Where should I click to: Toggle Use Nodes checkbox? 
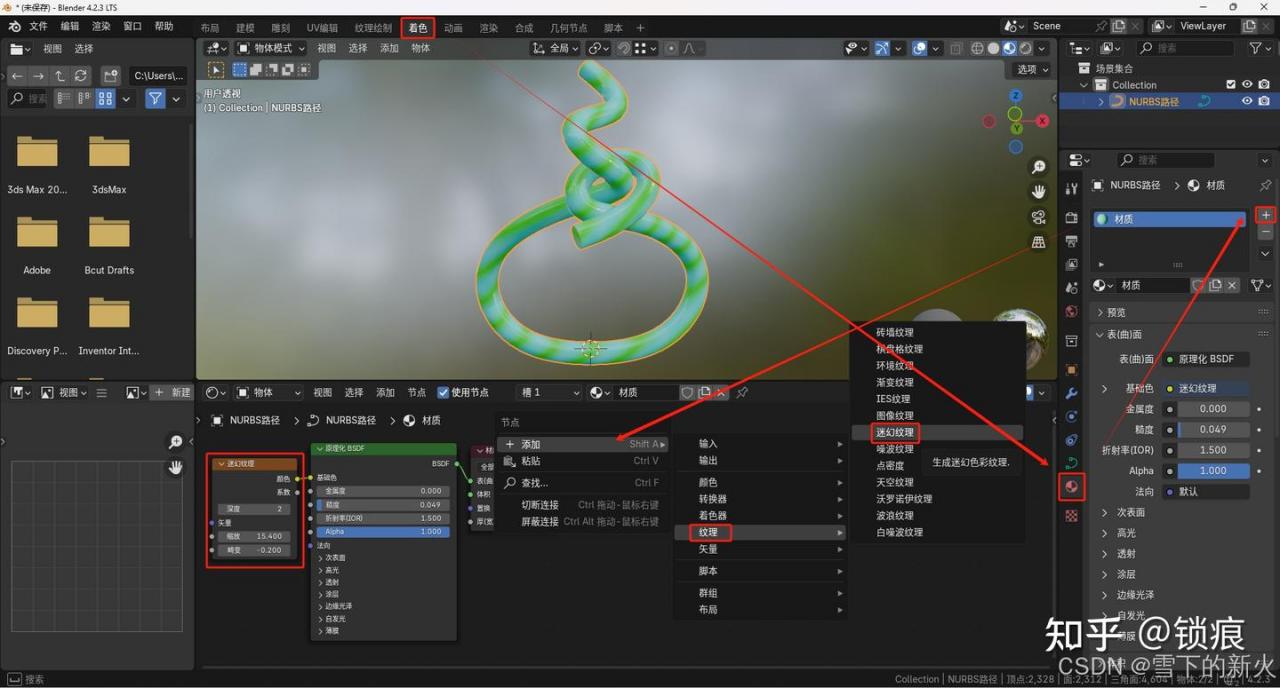pos(443,393)
